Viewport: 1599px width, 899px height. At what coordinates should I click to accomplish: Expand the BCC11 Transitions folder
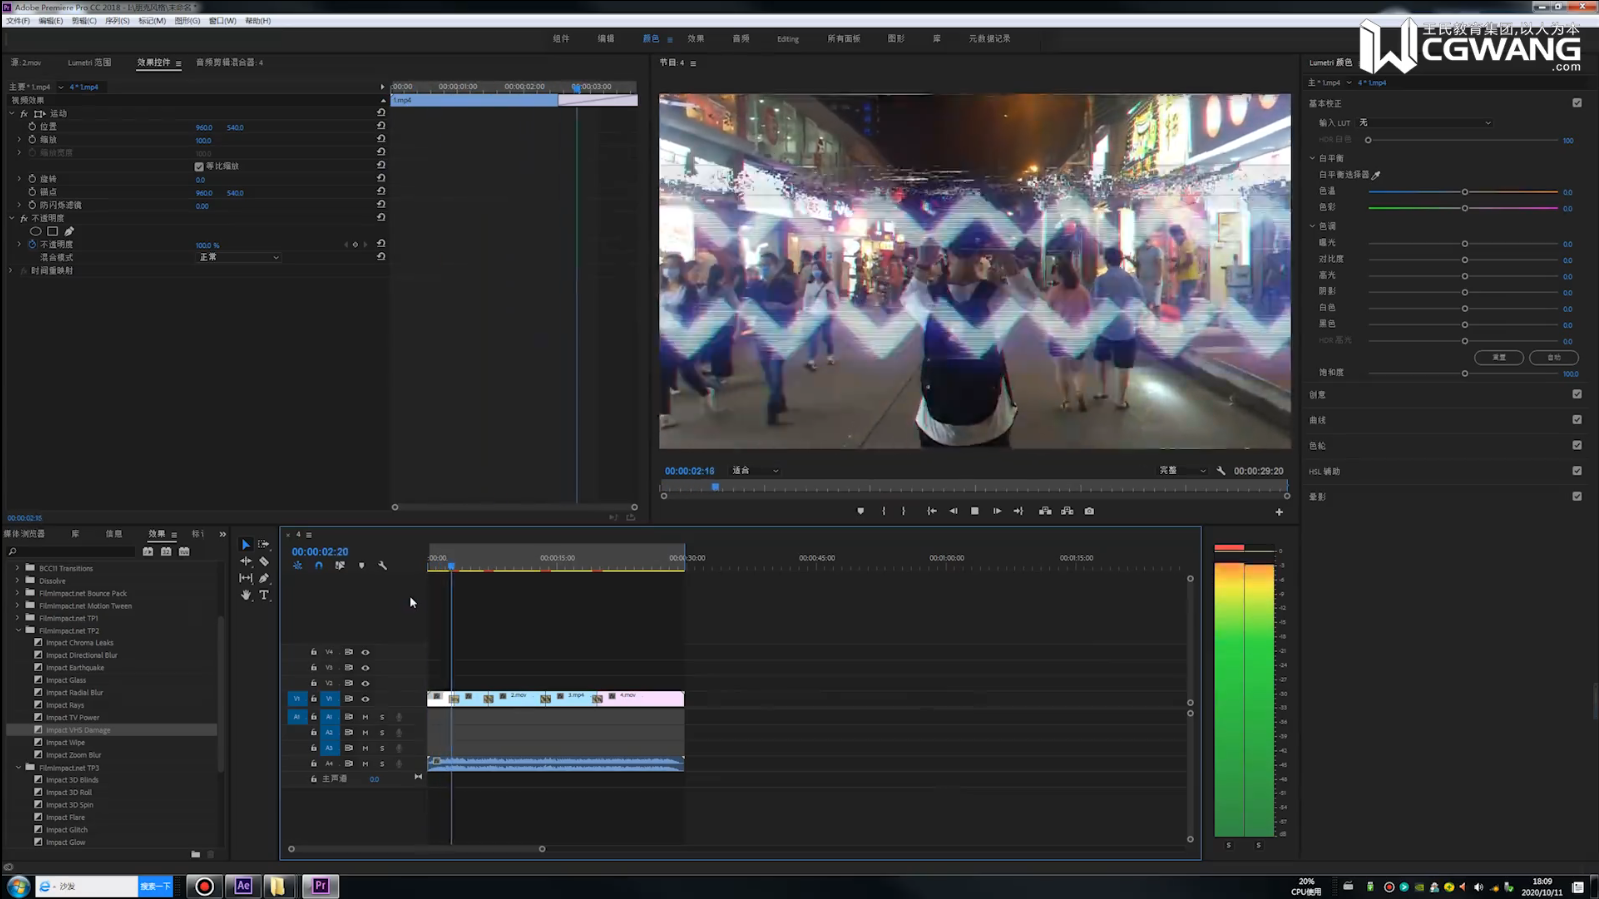[17, 568]
